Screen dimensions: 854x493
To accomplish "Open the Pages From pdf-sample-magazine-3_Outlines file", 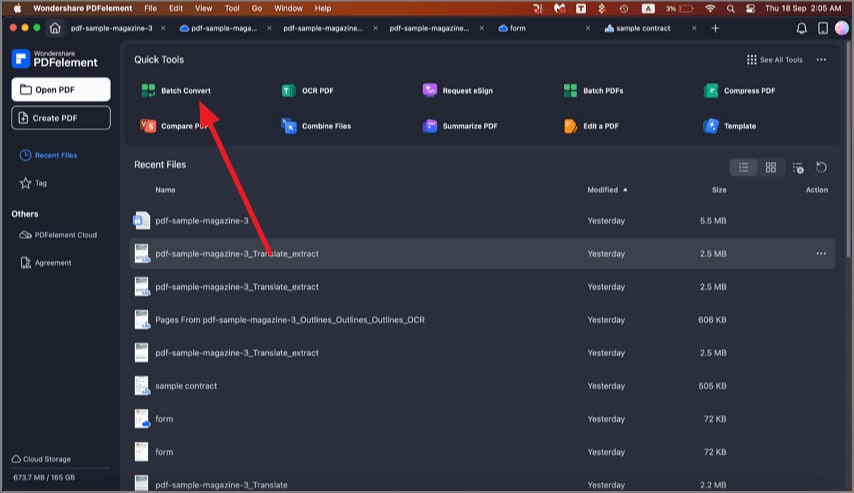I will point(483,320).
